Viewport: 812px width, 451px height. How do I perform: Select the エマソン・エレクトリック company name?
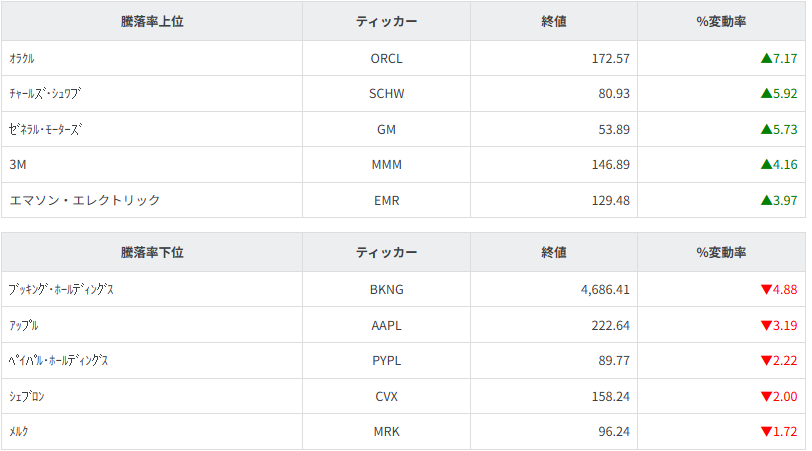point(84,201)
